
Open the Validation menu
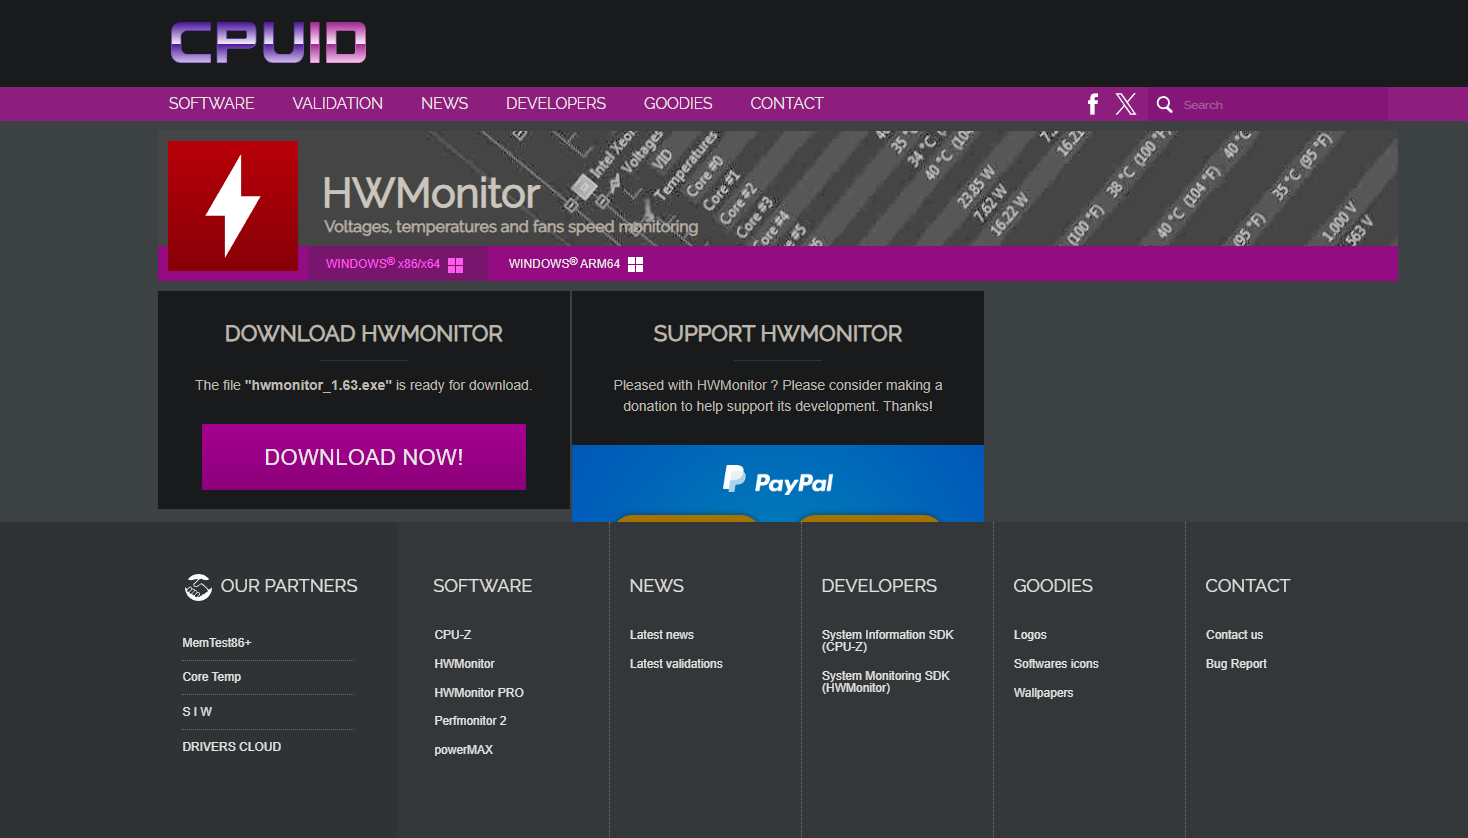pos(337,104)
